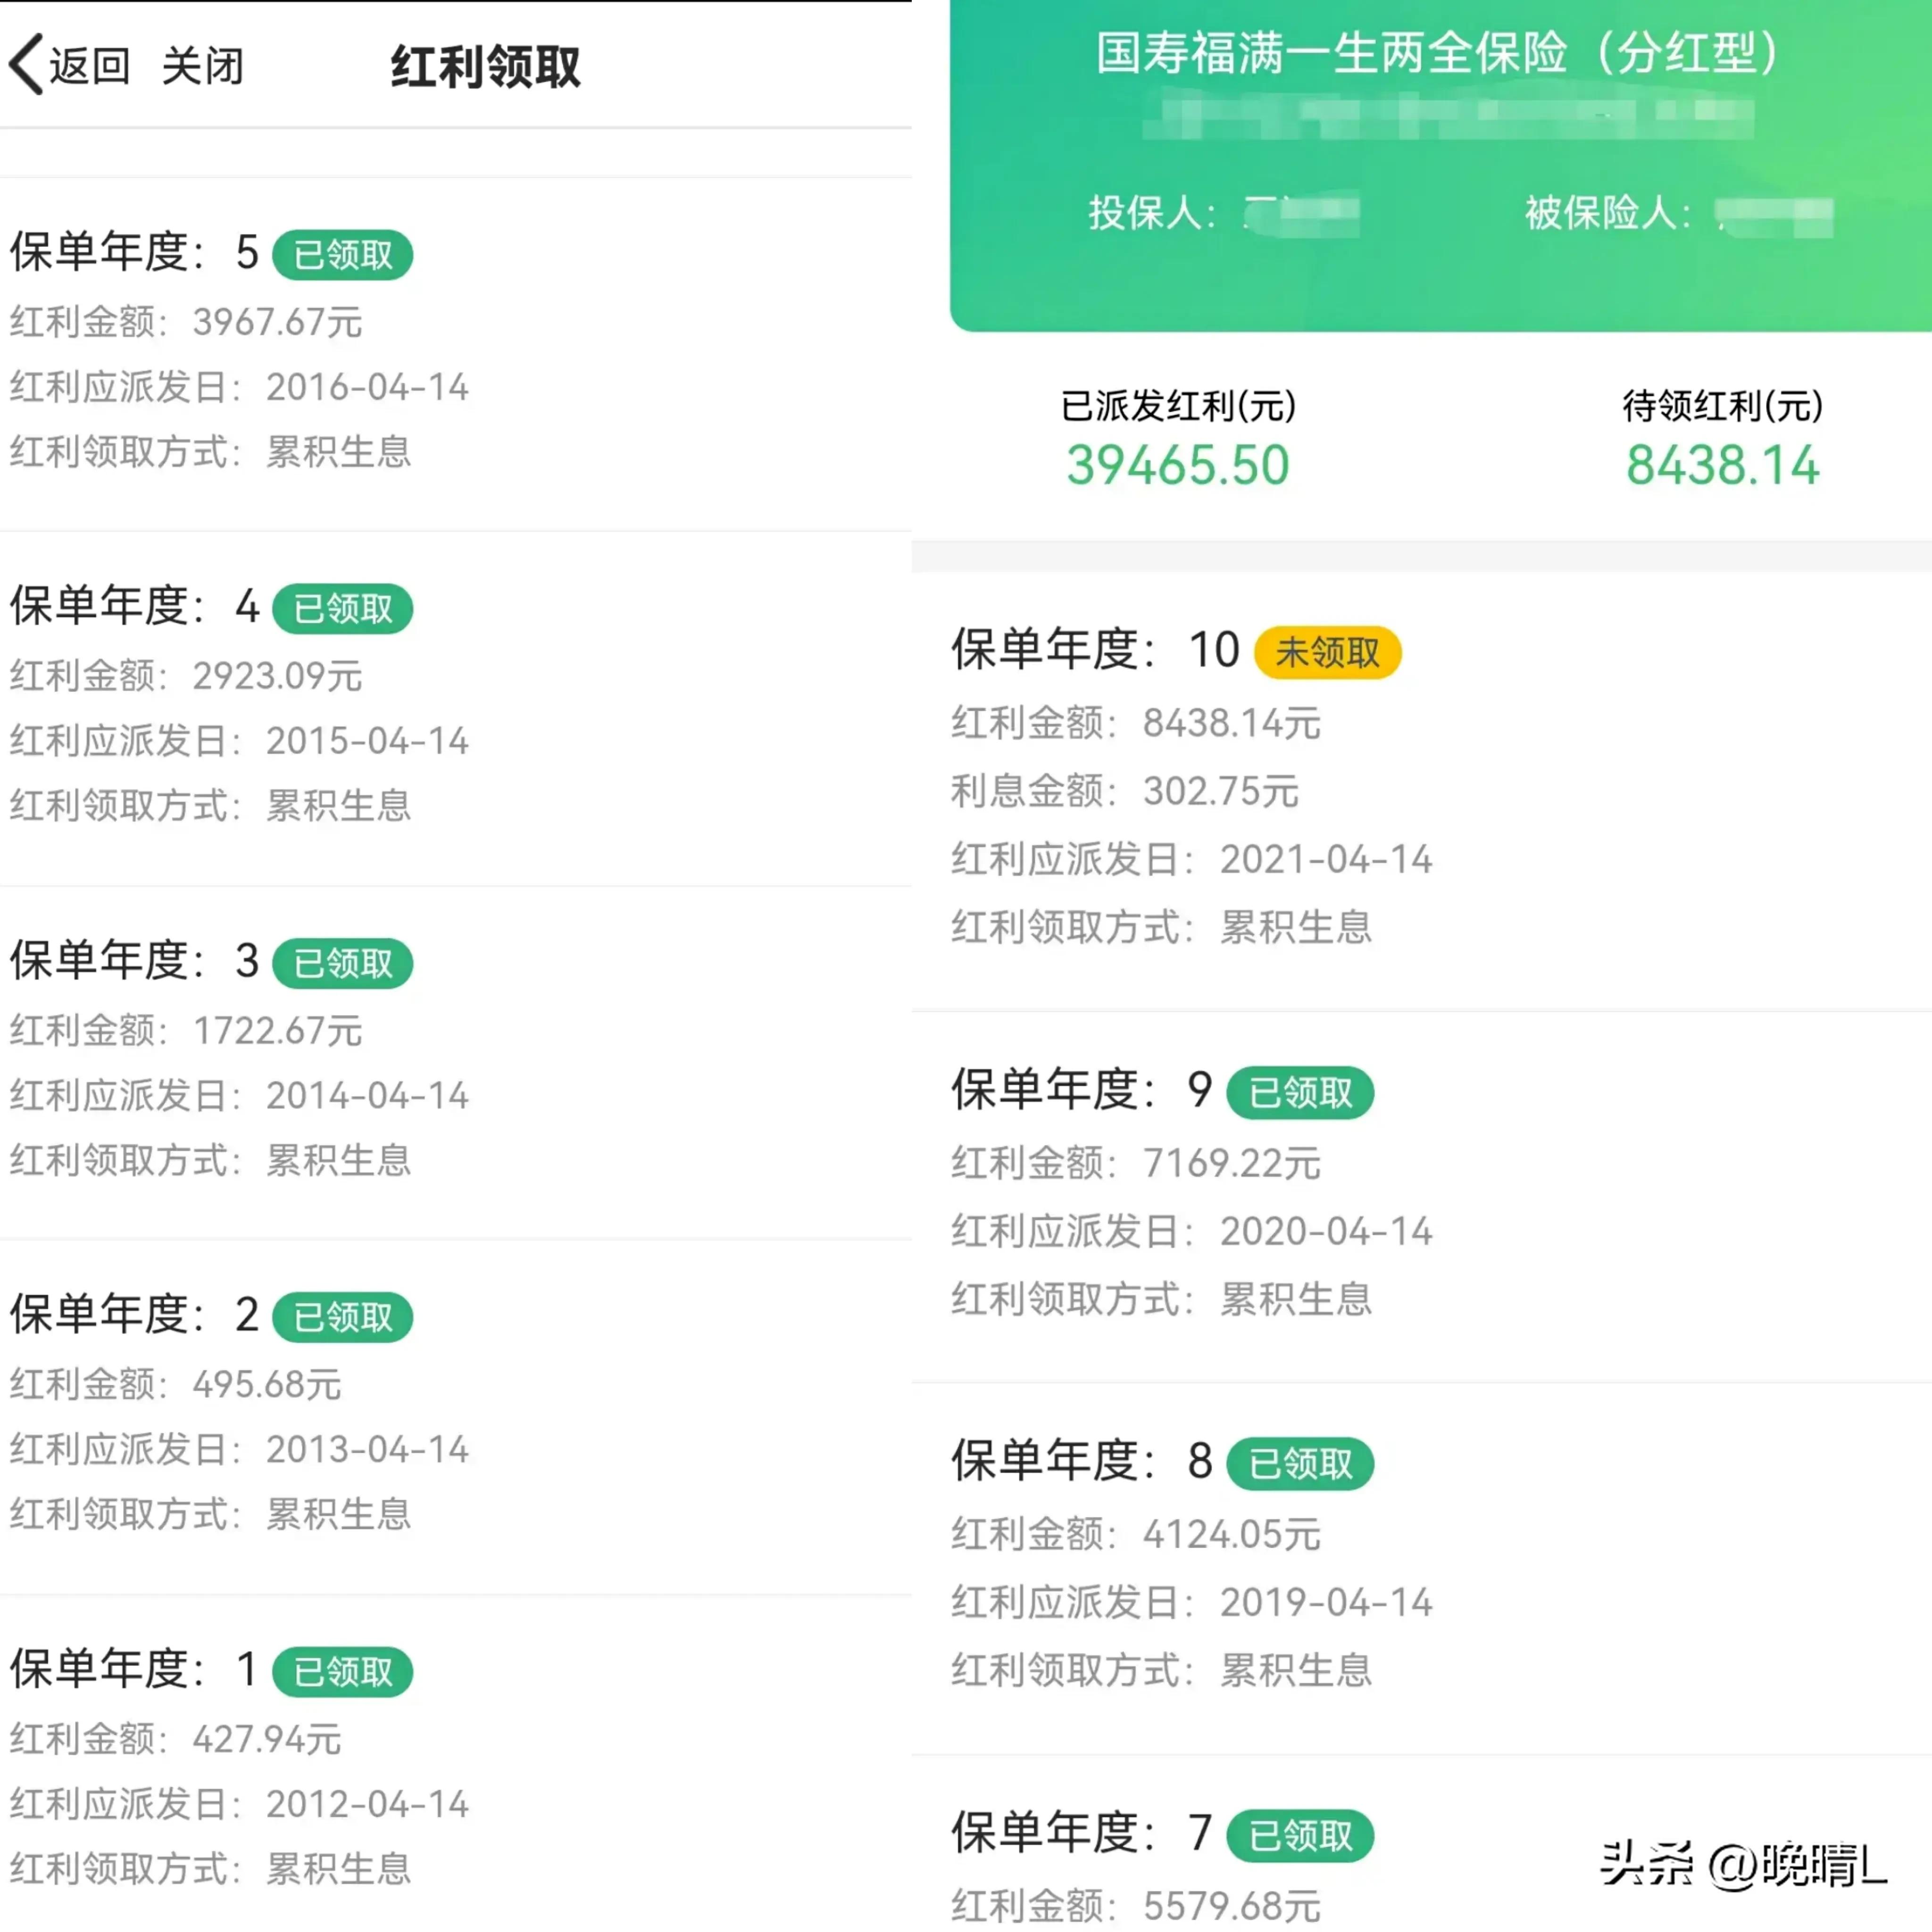Click the payout date 2013-04-14
1932x1932 pixels.
pyautogui.click(x=368, y=1451)
